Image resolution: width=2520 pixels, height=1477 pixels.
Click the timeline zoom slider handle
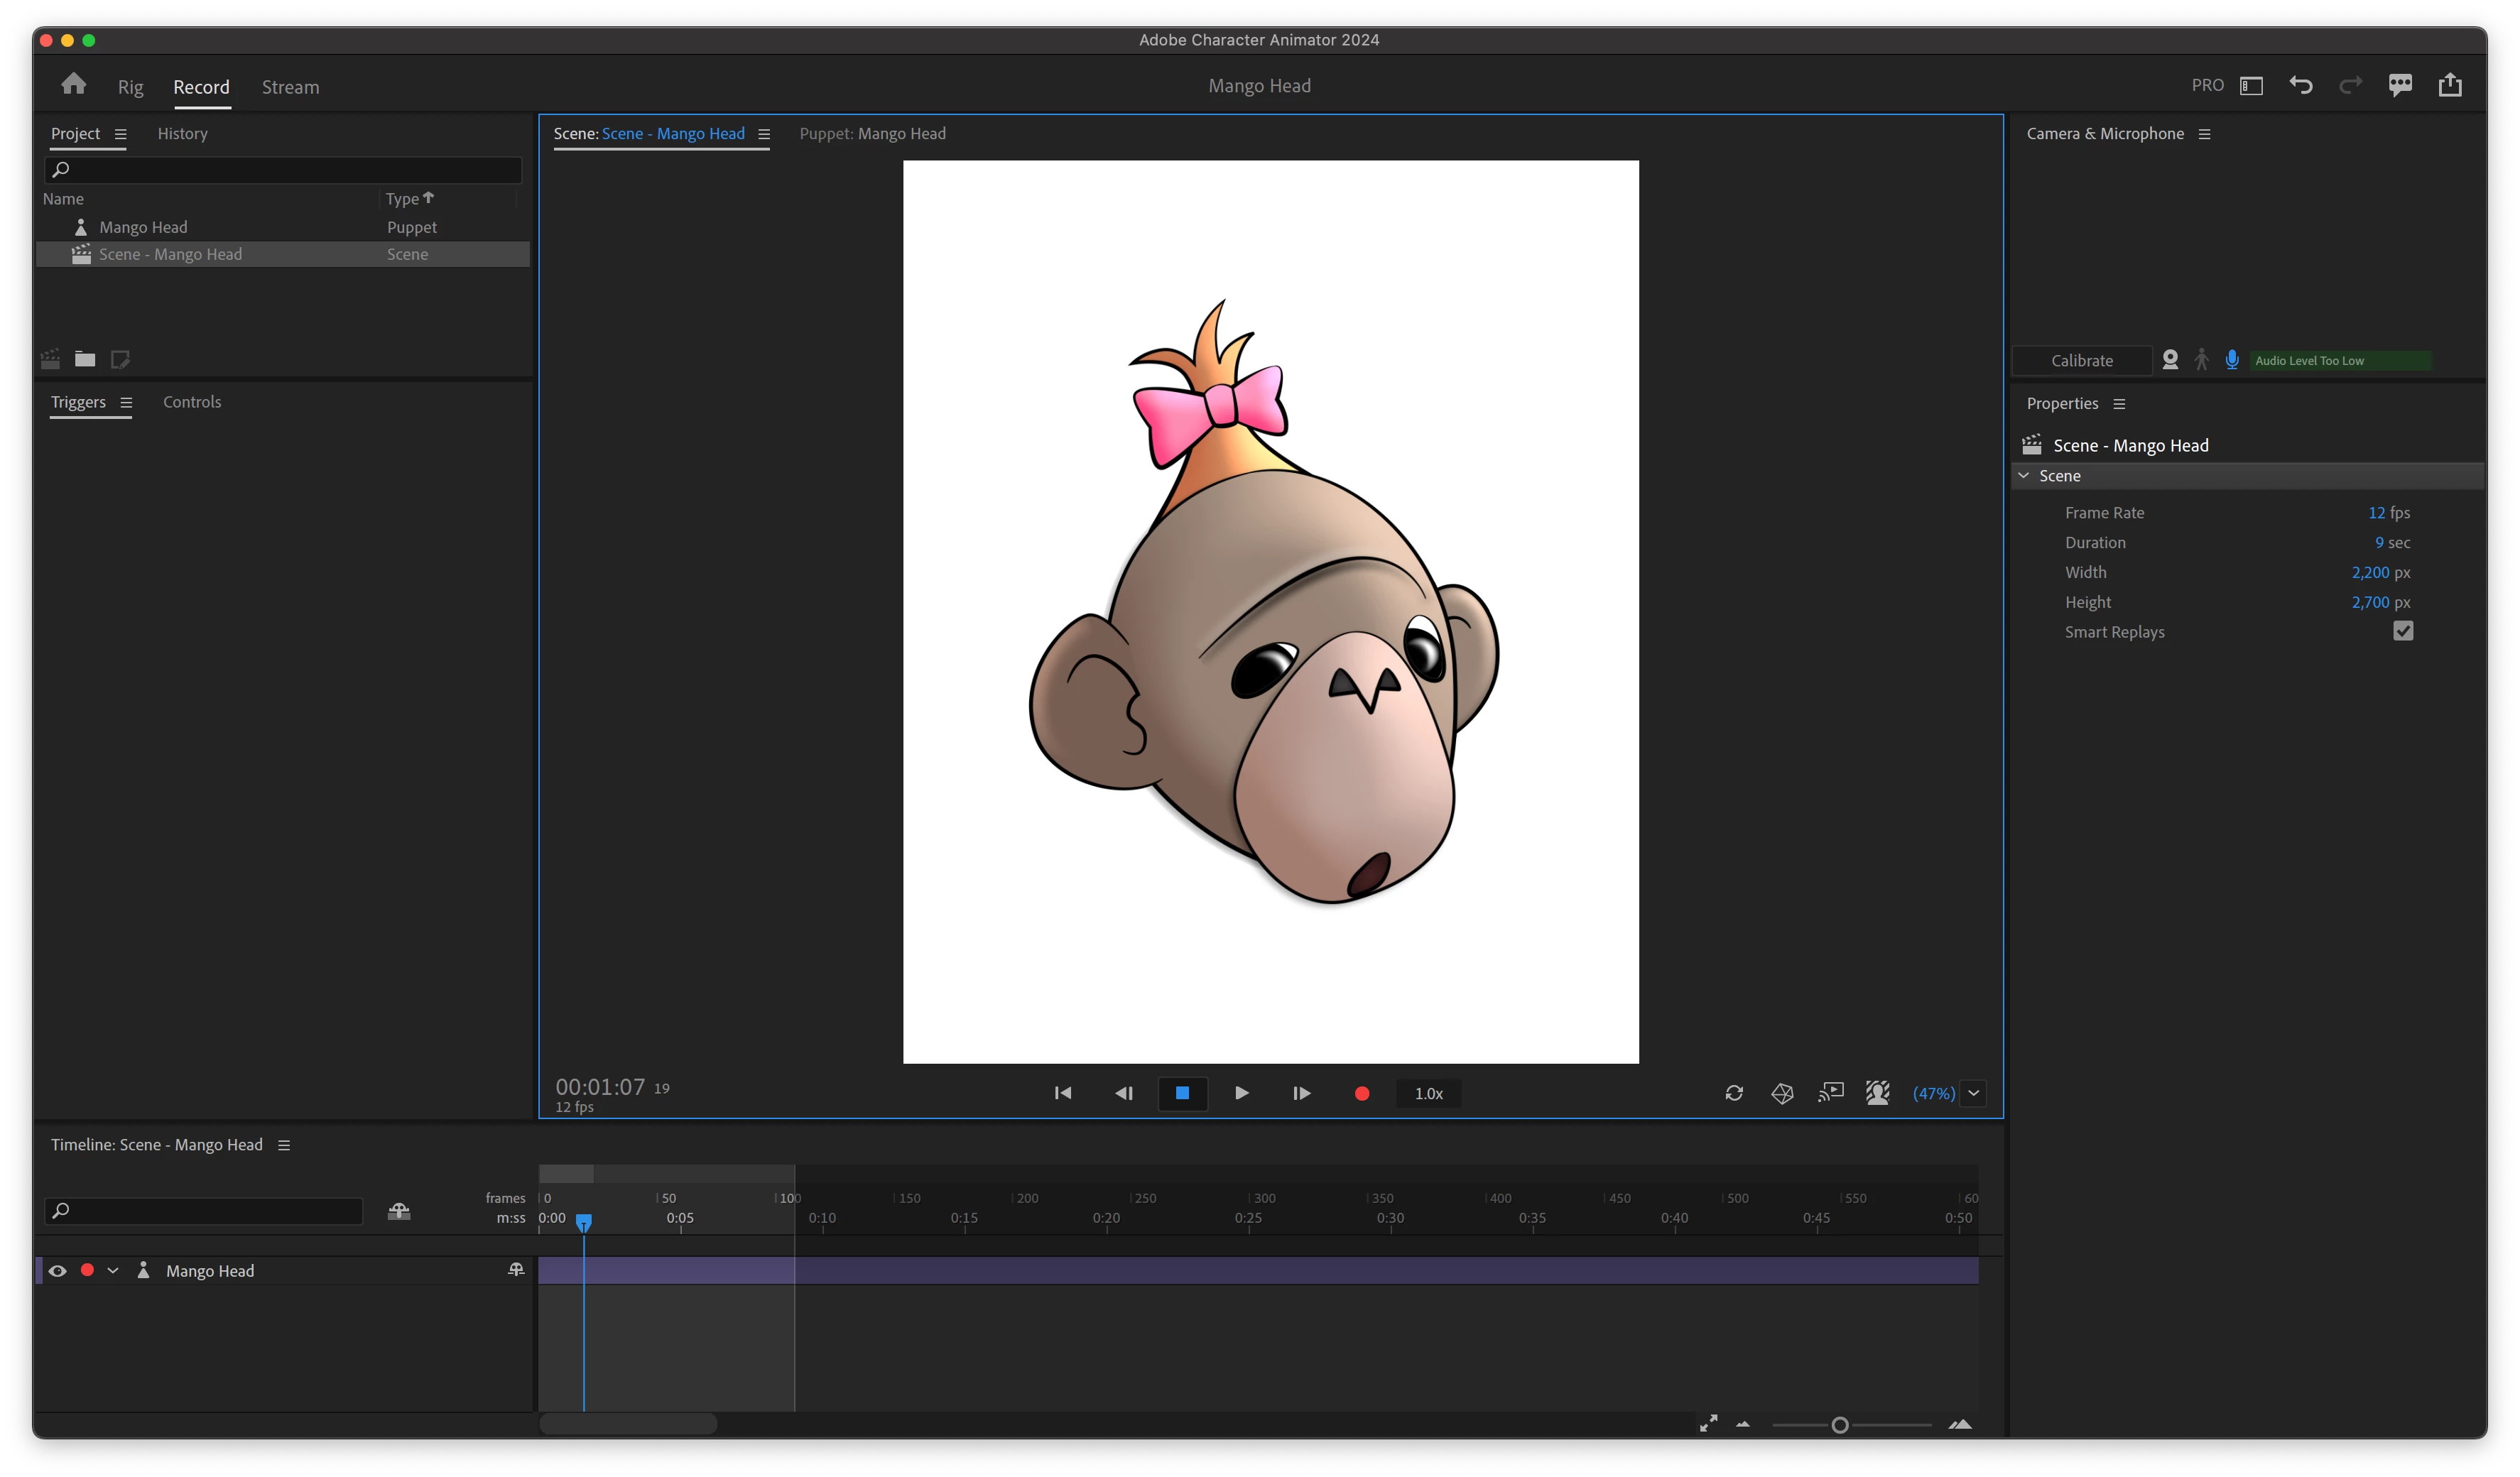(x=1839, y=1425)
